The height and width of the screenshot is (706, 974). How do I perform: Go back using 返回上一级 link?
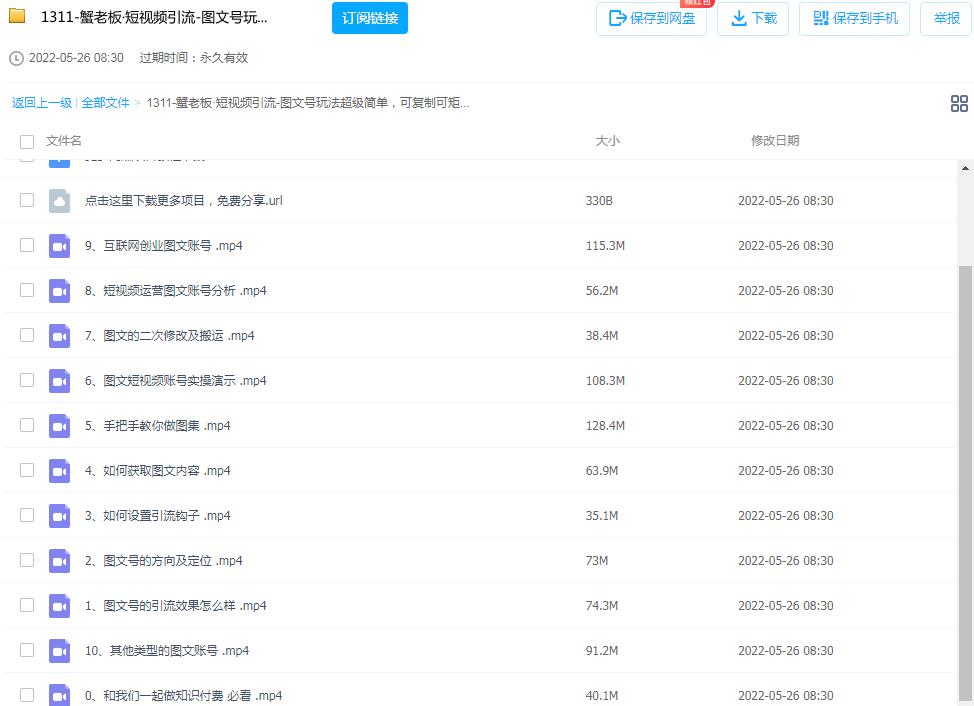[42, 103]
